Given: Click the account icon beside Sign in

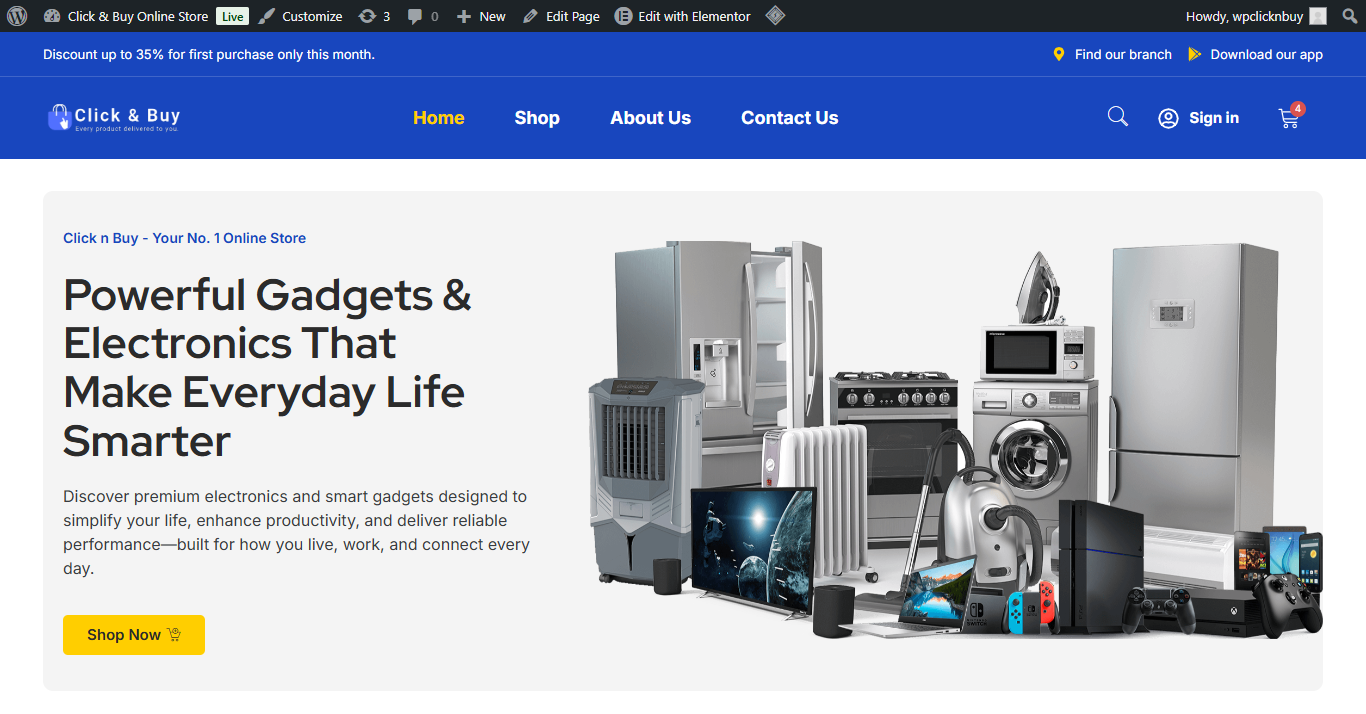Looking at the screenshot, I should 1168,118.
